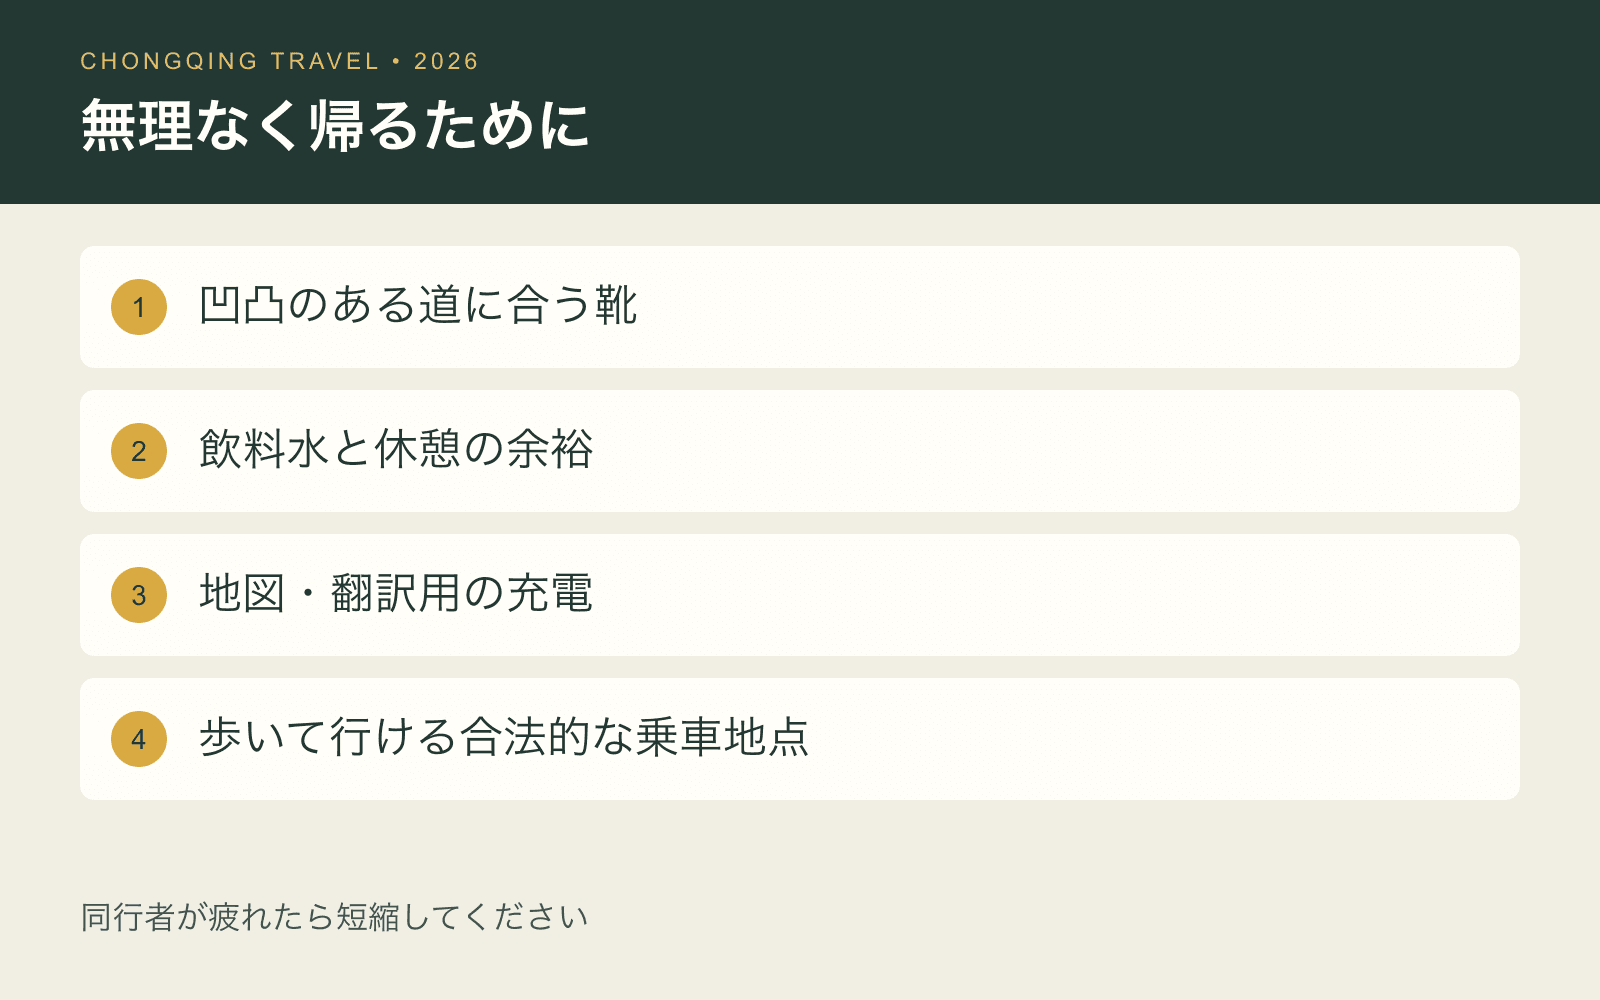Click the footer note 同行者が疲れたら短縮してください
This screenshot has height=1000, width=1600.
[x=335, y=917]
